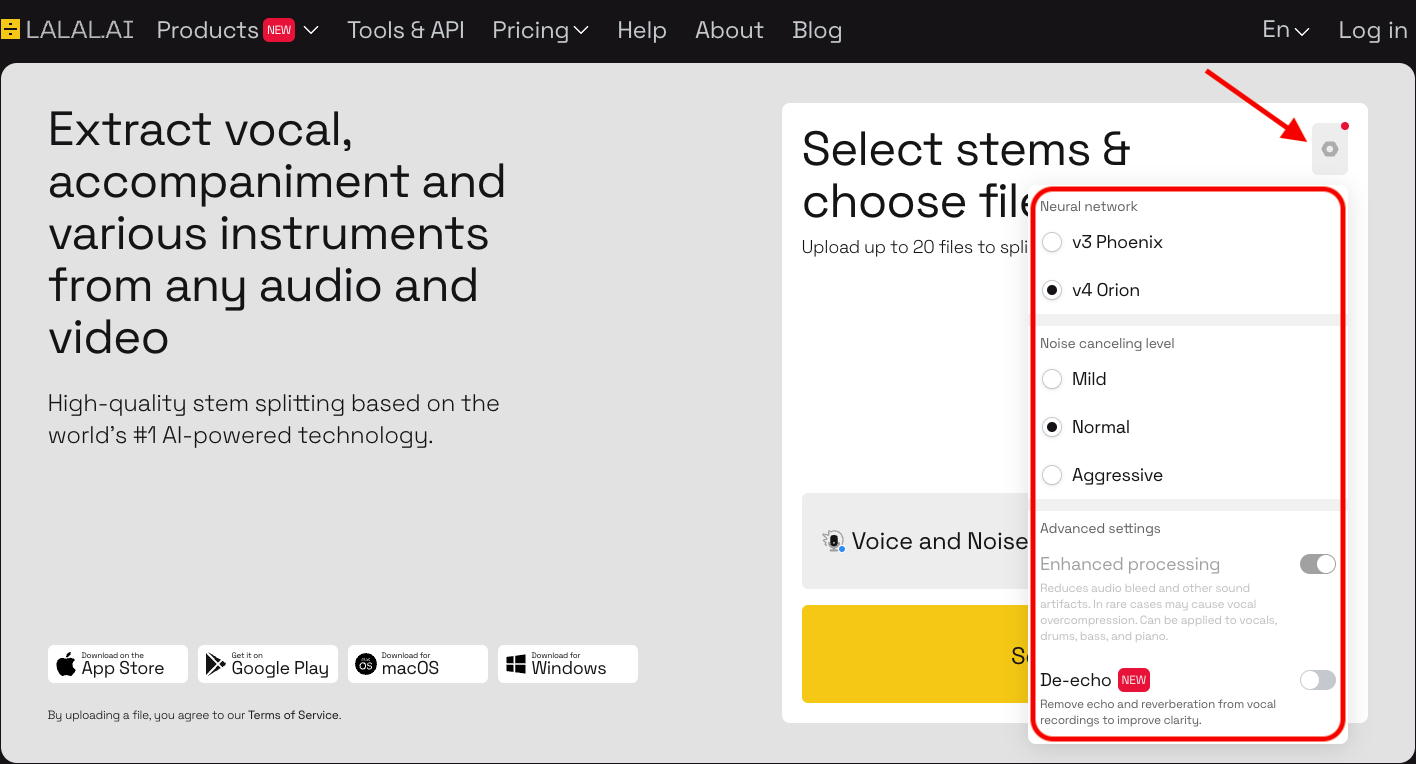Click the Enhanced processing description text
This screenshot has height=764, width=1416.
pyautogui.click(x=1159, y=612)
